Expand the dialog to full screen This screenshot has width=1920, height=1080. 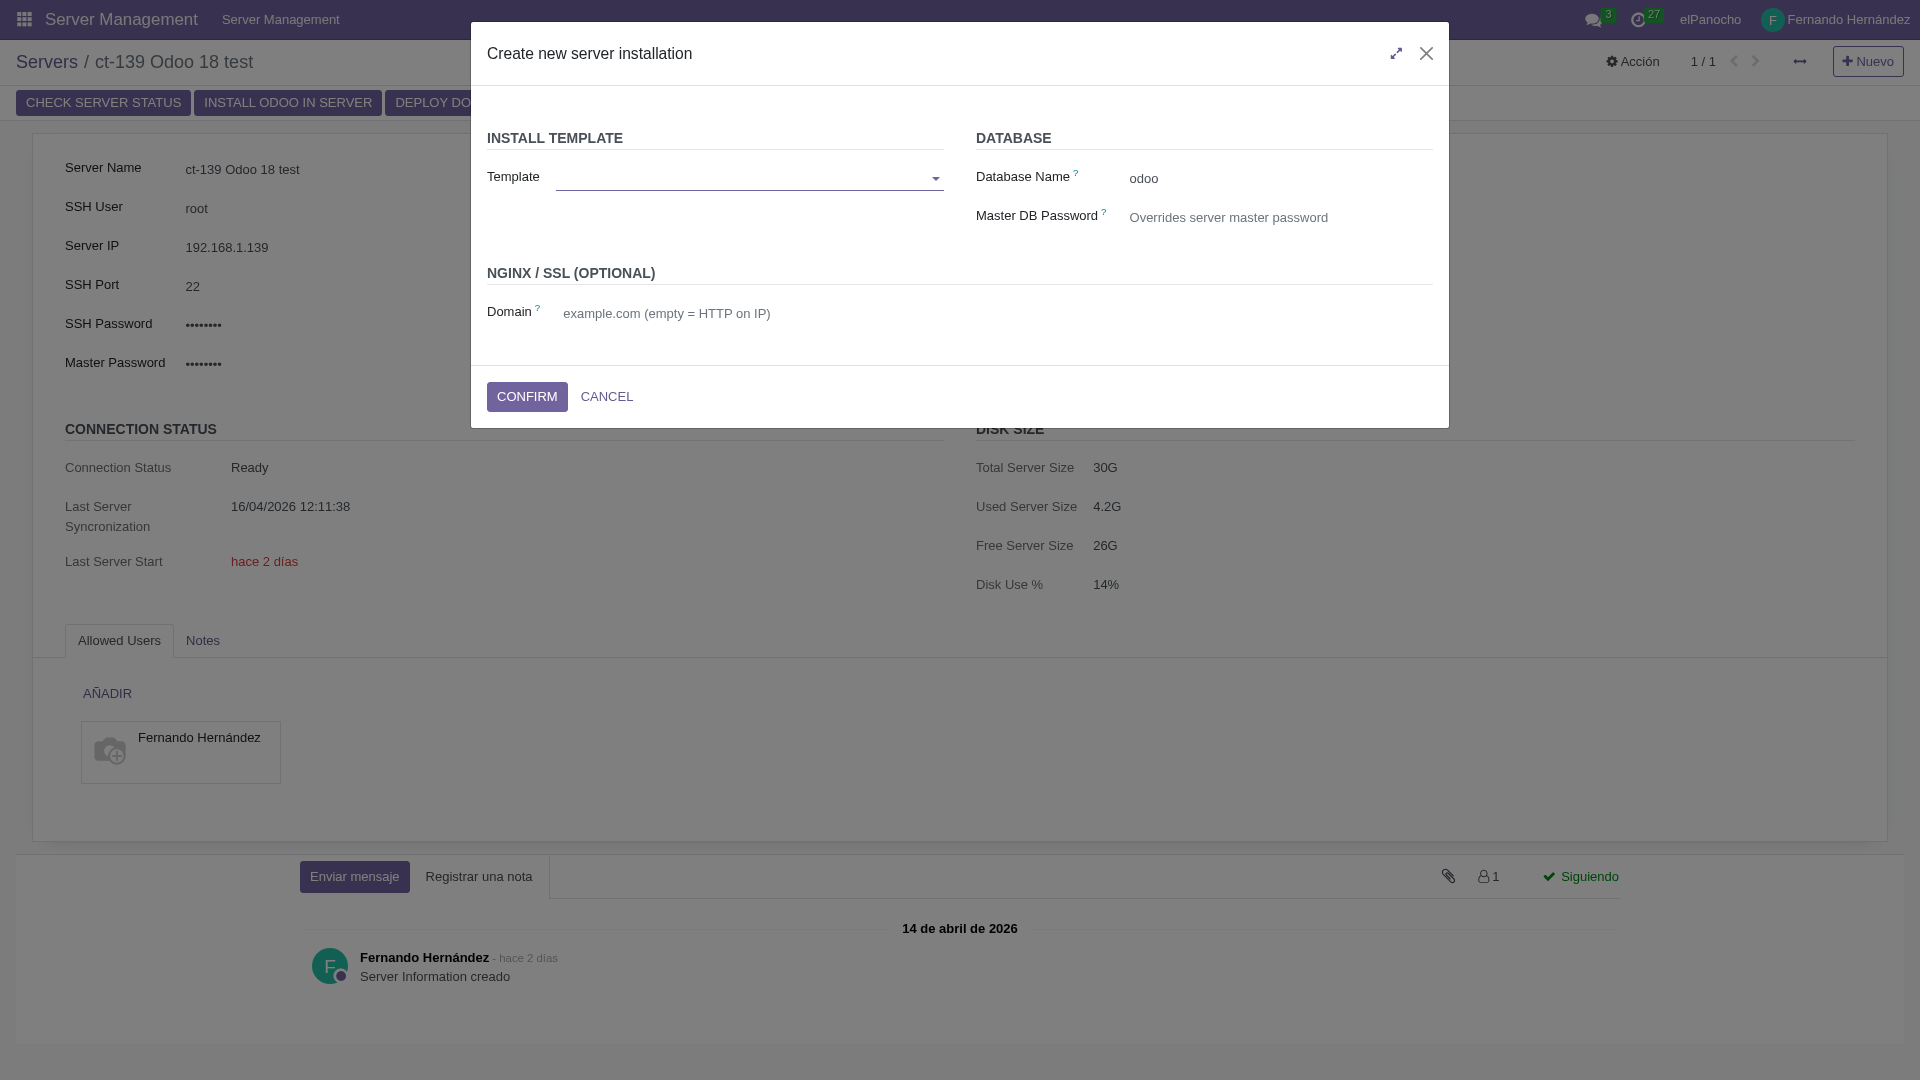[x=1396, y=54]
